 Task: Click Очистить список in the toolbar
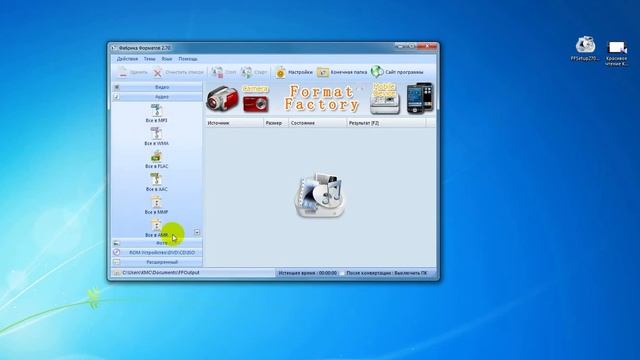[178, 72]
